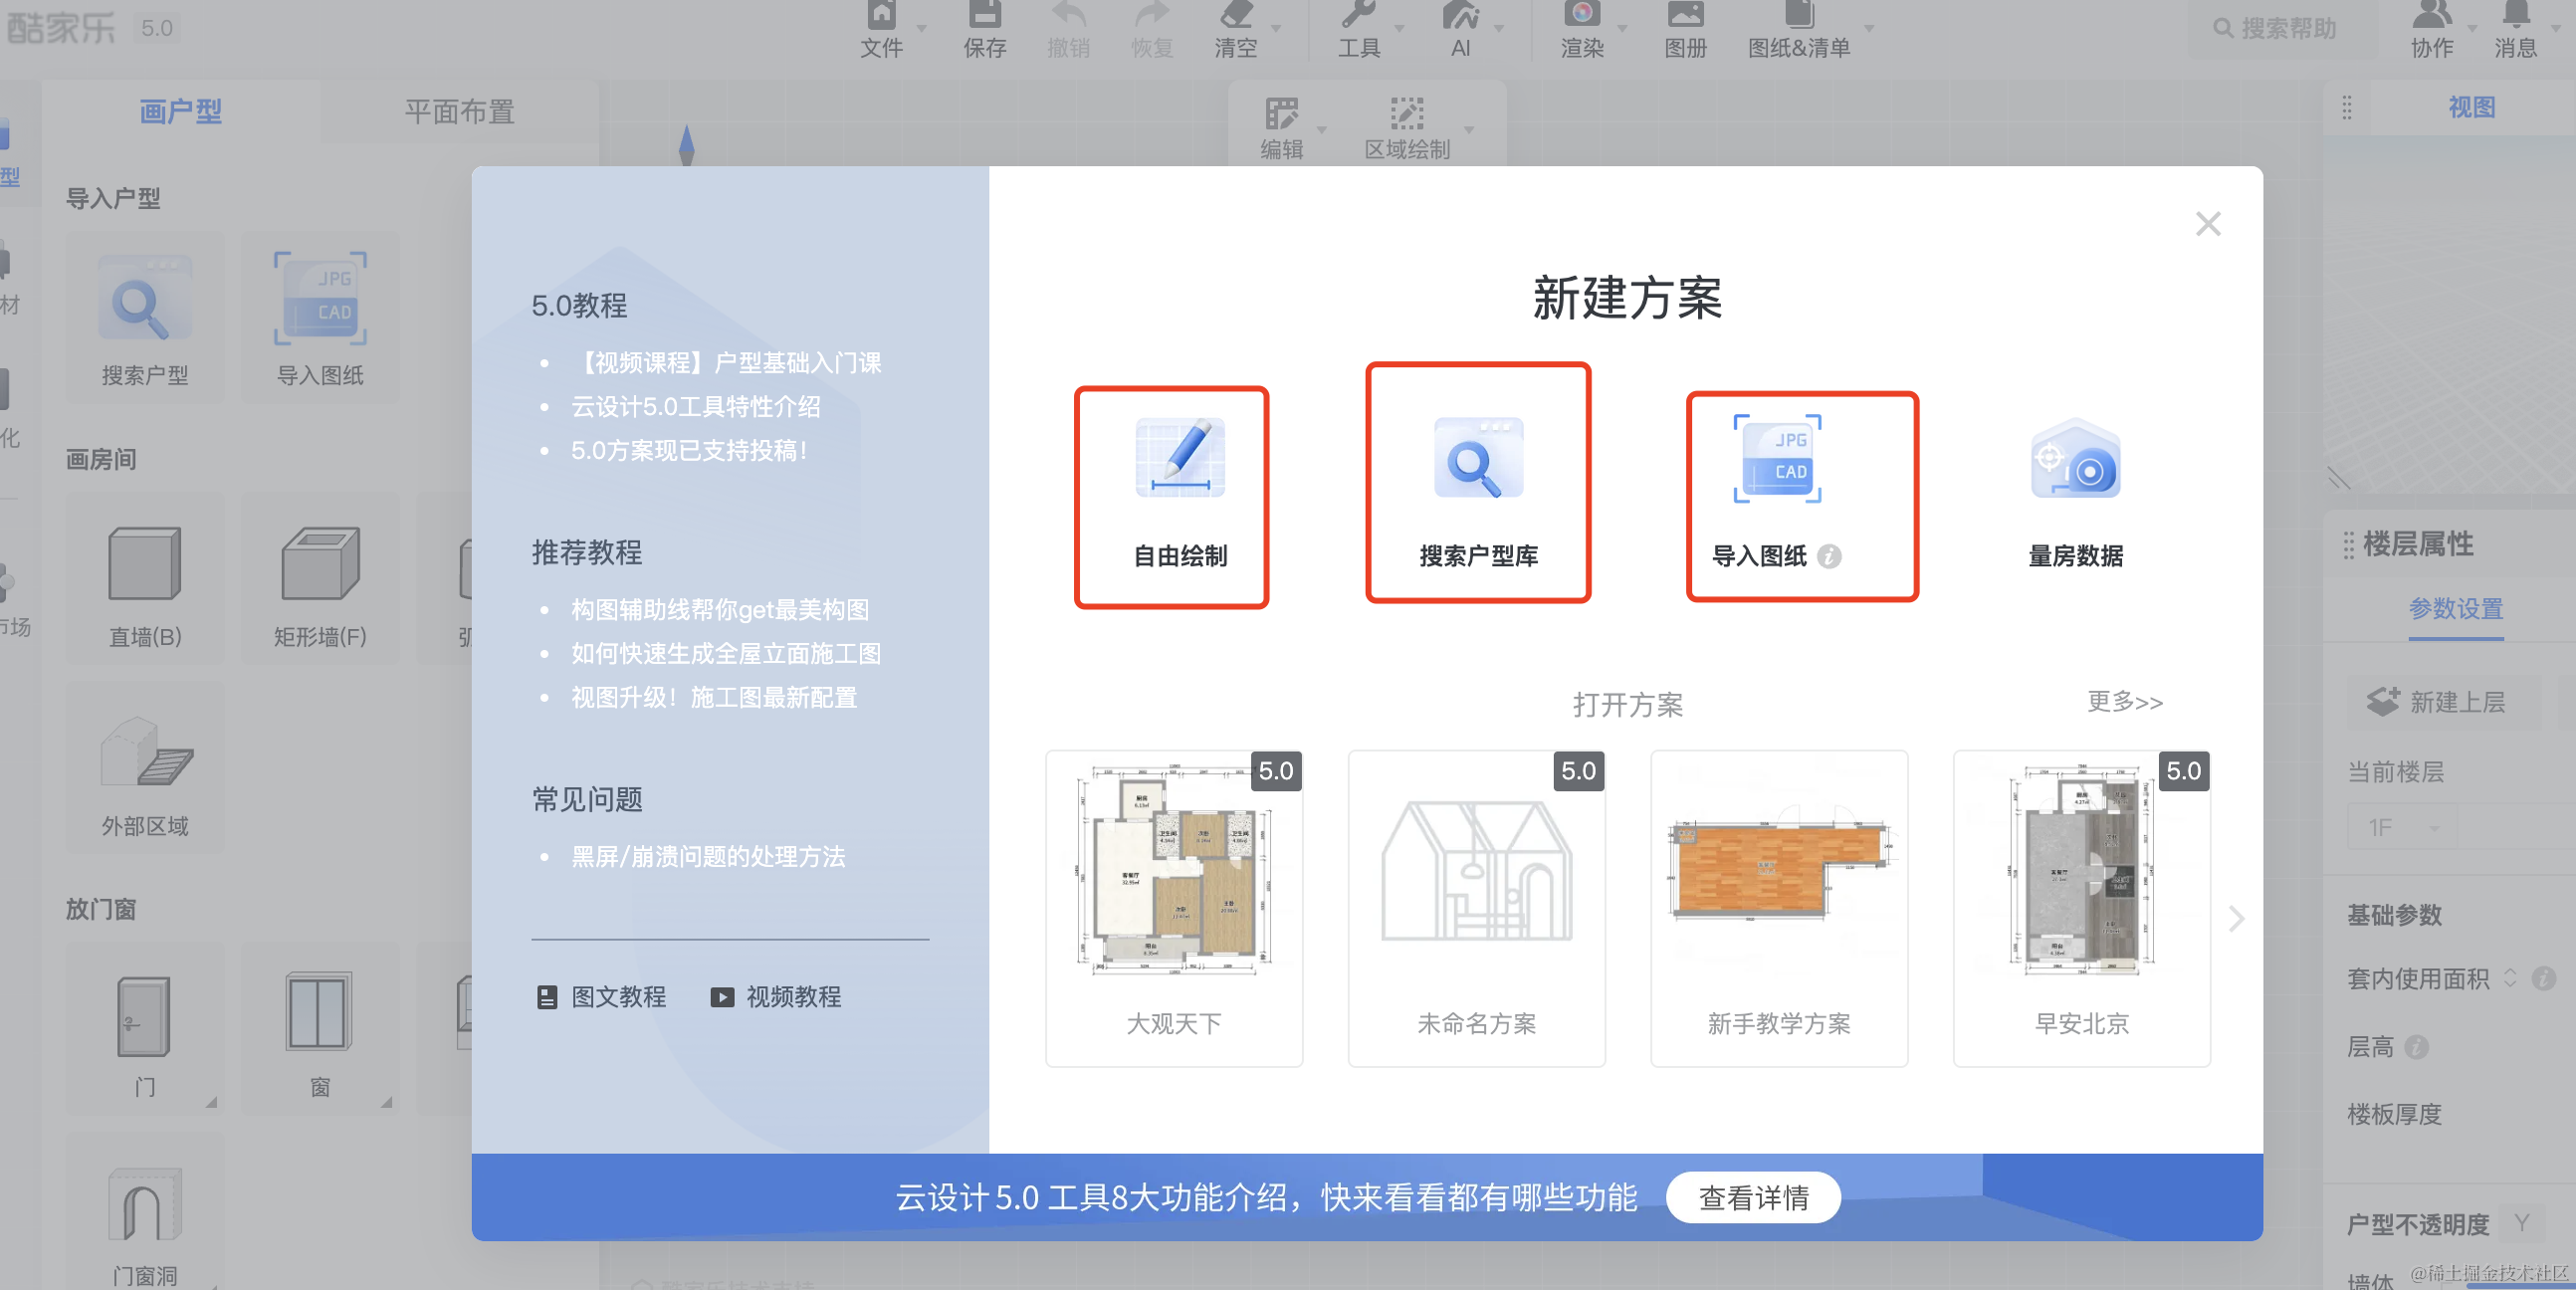
Task: Open the 工具 tools icon
Action: 1359,14
